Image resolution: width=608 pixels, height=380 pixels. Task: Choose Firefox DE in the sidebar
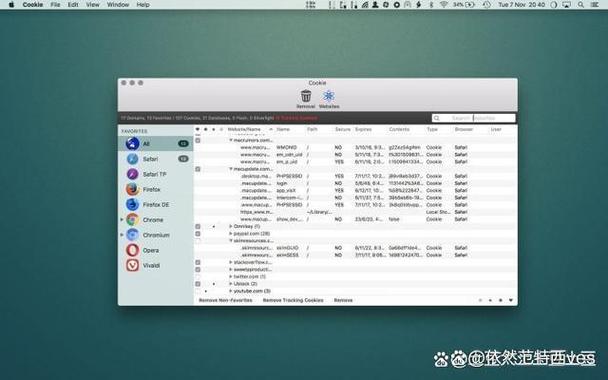[x=155, y=204]
